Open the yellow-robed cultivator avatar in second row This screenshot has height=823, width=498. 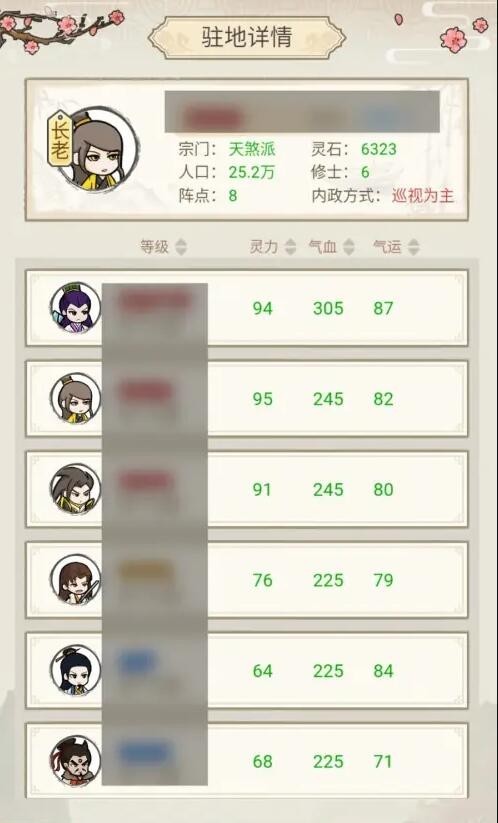75,398
